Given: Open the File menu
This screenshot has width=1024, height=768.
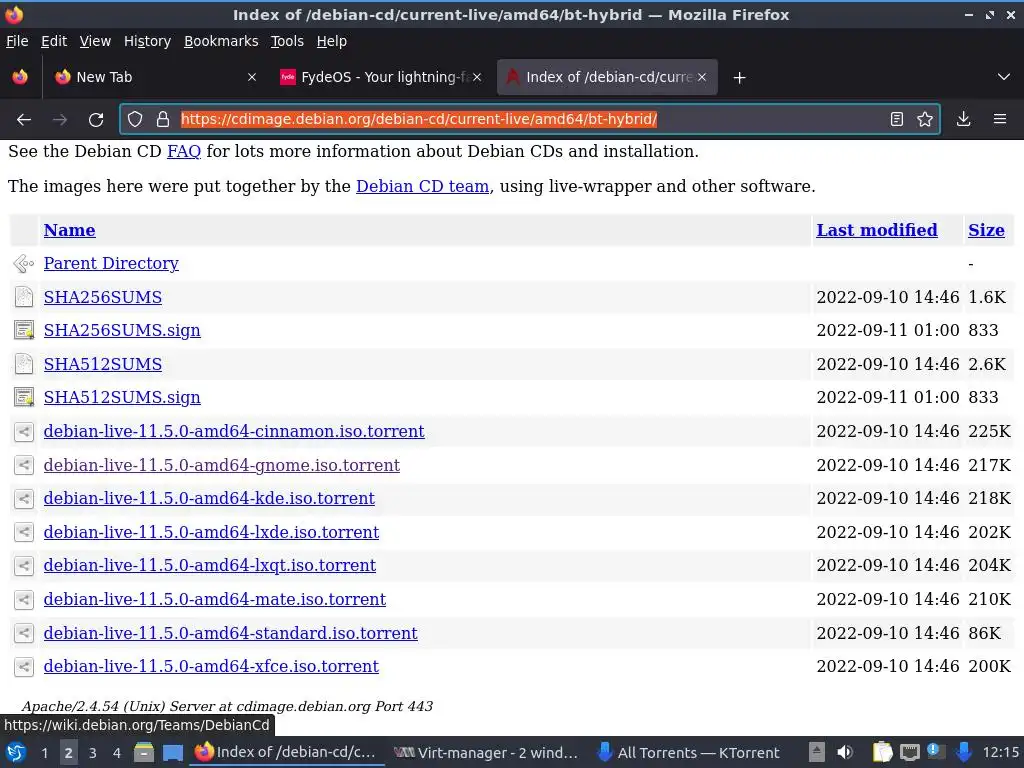Looking at the screenshot, I should click(17, 41).
